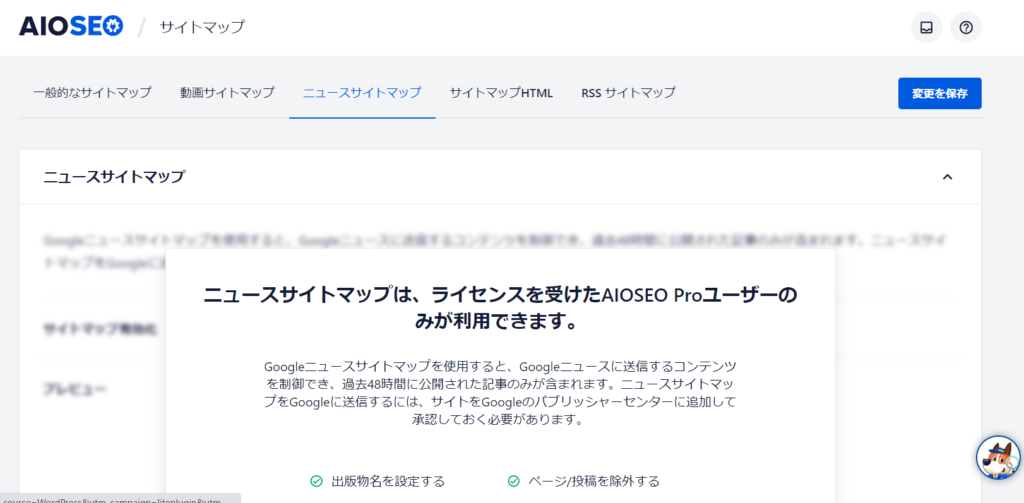Click the Googleニュースサイトマップ description paragraph
Viewport: 1024px width, 503px height.
[500, 393]
